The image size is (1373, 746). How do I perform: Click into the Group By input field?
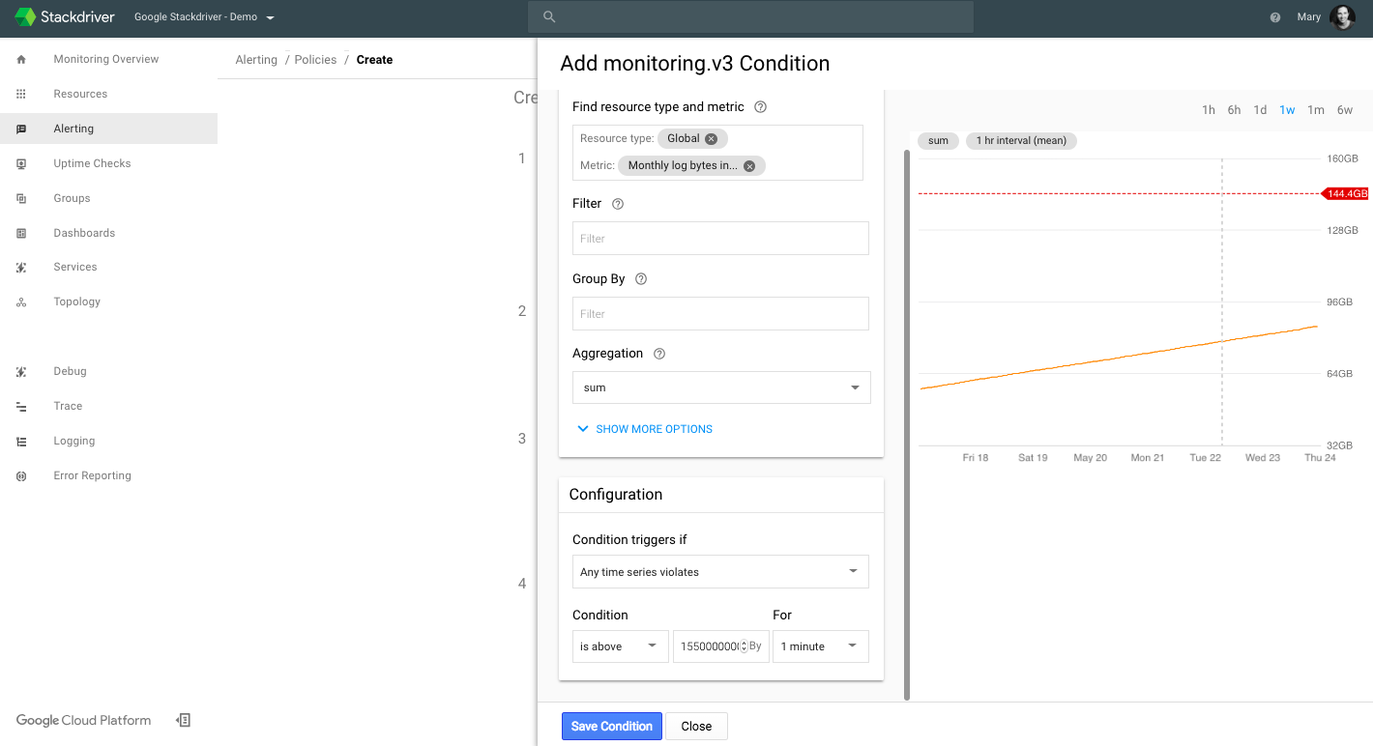[720, 313]
